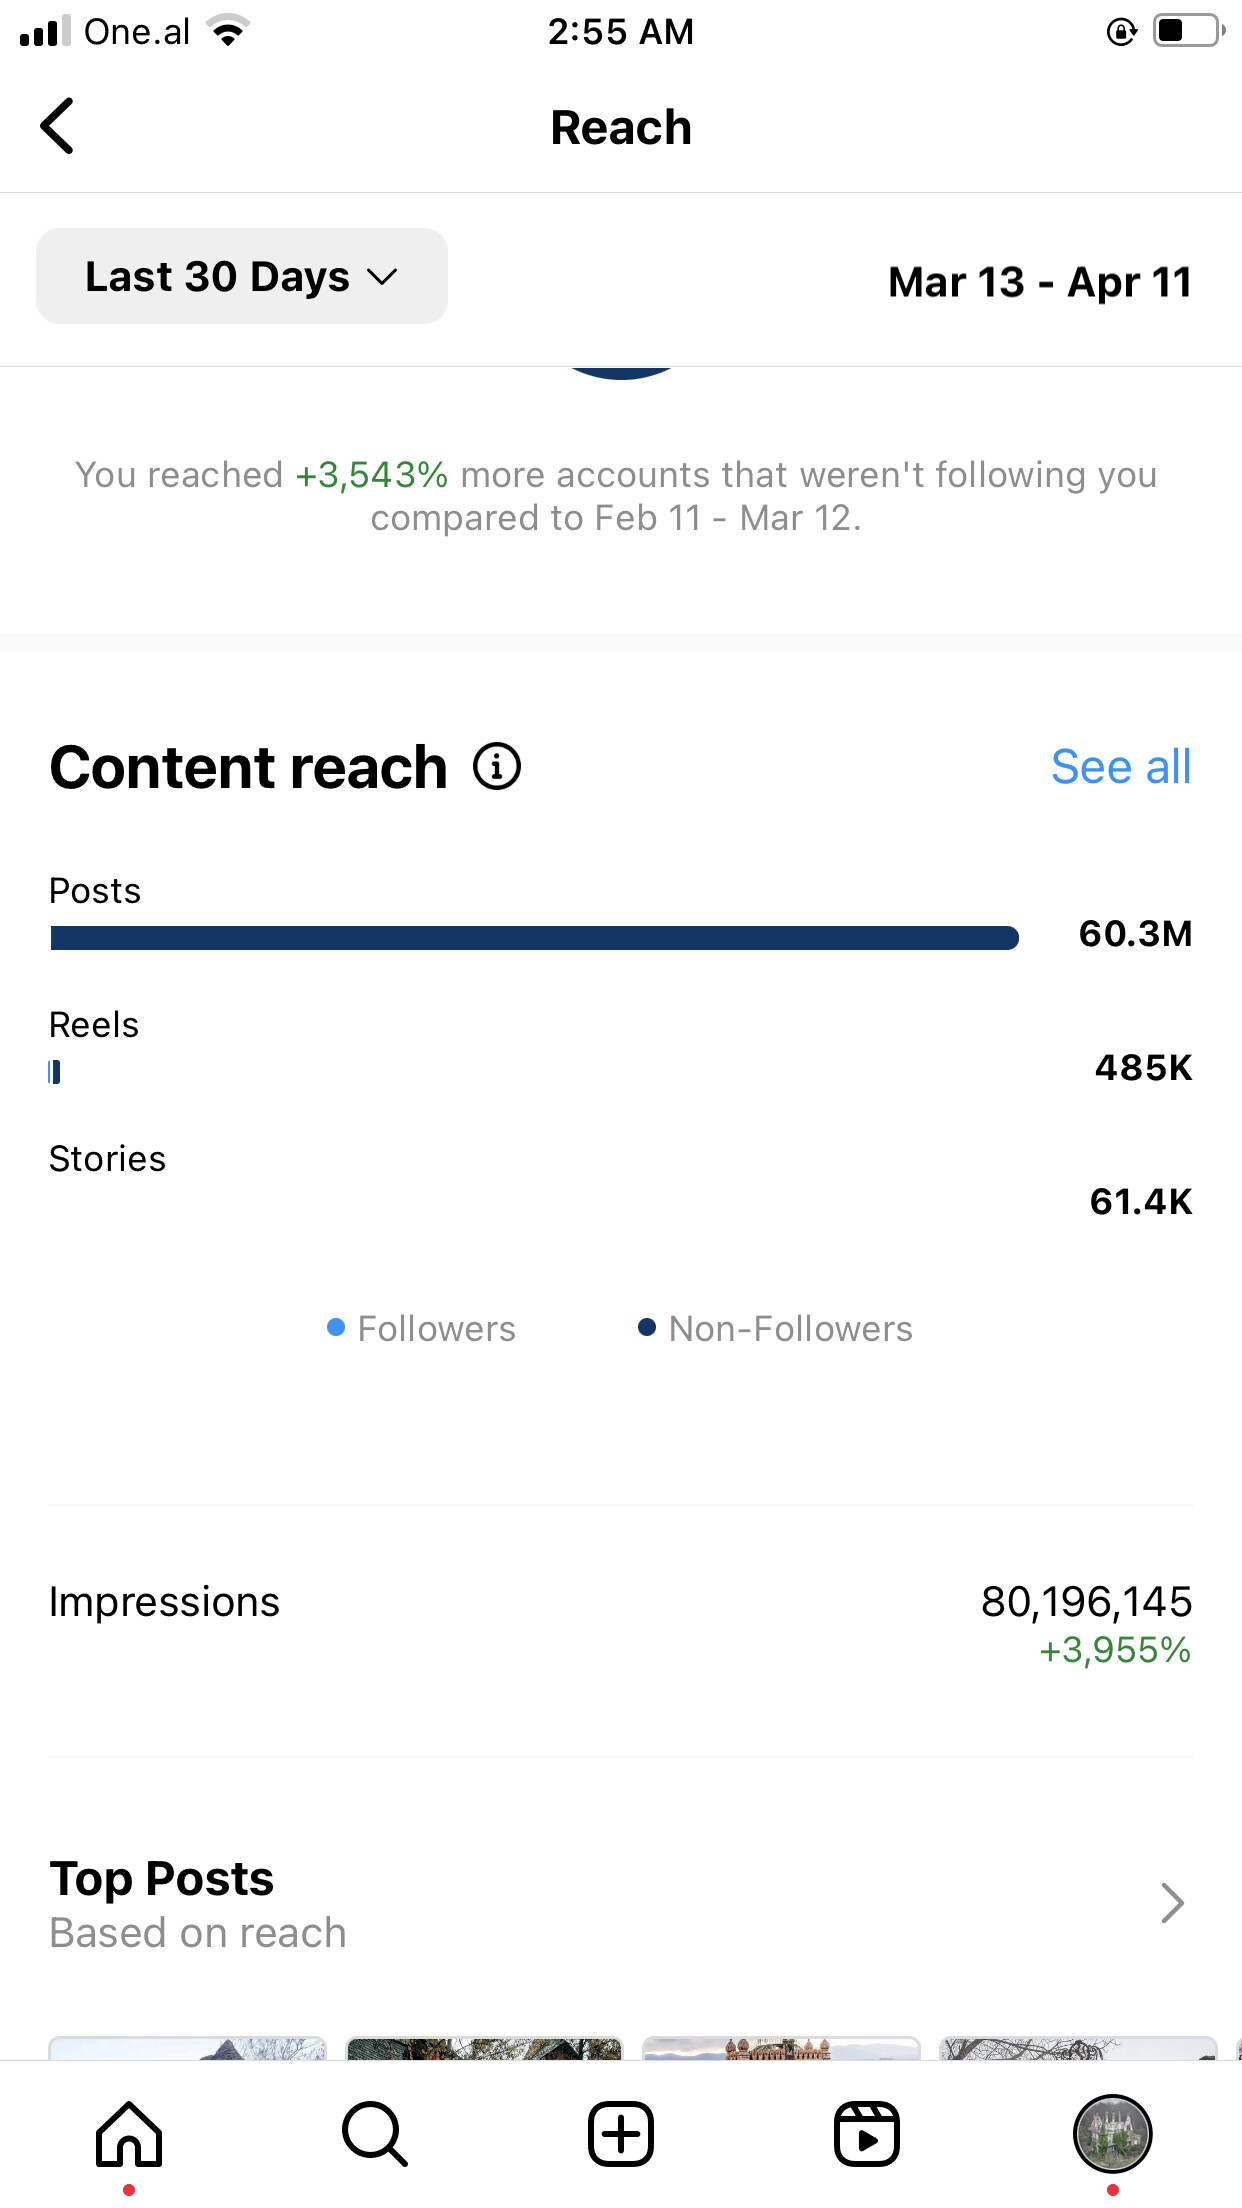Open Content reach info icon

click(497, 767)
